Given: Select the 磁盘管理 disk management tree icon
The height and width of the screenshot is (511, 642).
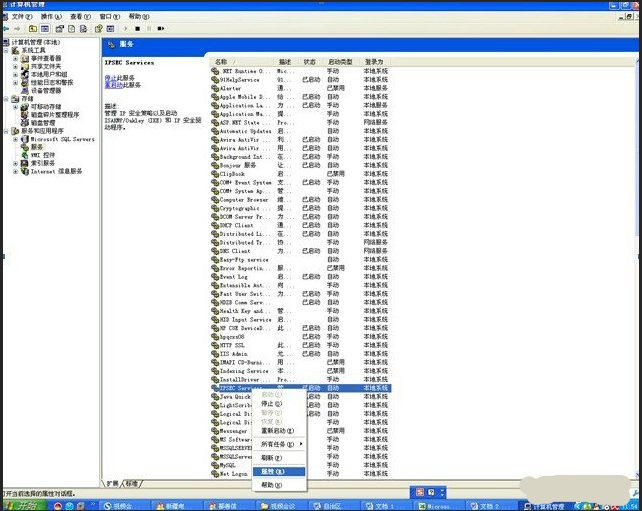Looking at the screenshot, I should pyautogui.click(x=25, y=123).
